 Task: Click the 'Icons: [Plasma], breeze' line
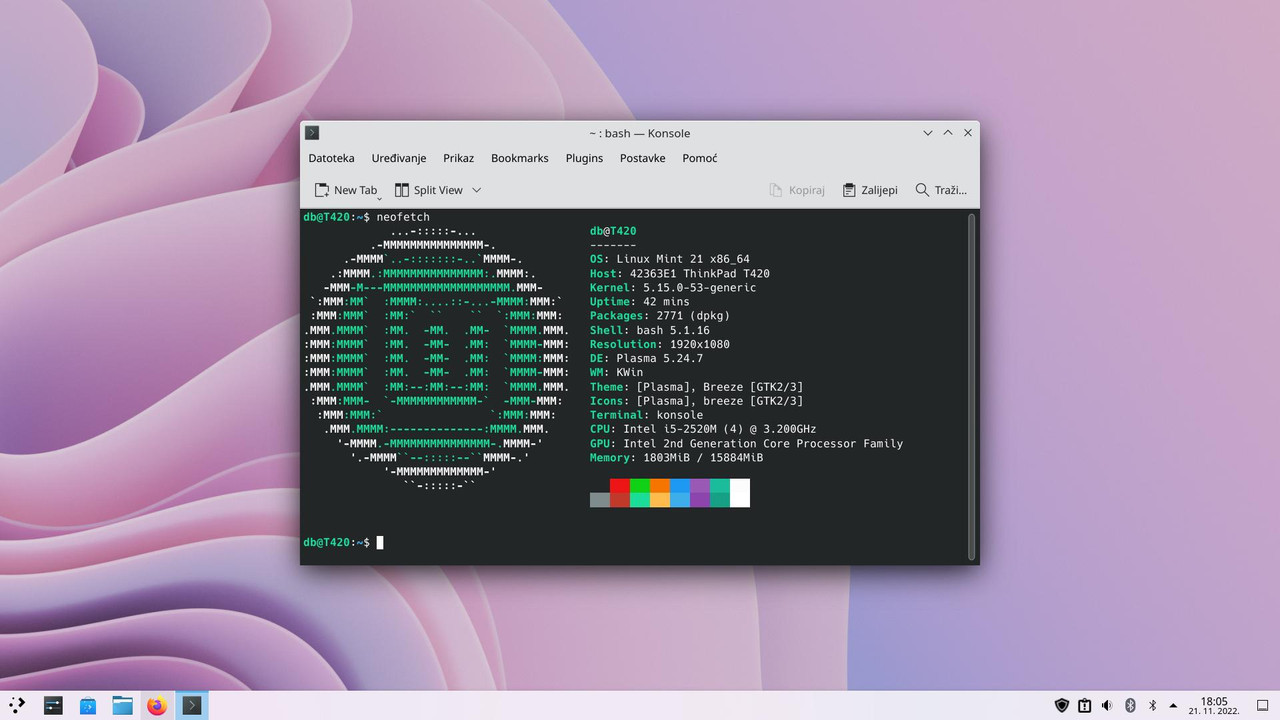tap(697, 400)
